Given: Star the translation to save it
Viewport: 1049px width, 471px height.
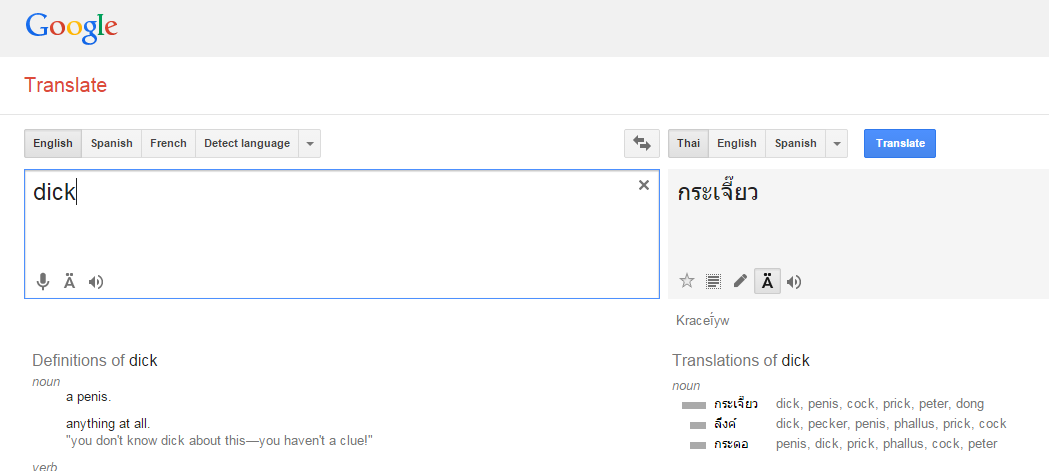Looking at the screenshot, I should pyautogui.click(x=687, y=281).
